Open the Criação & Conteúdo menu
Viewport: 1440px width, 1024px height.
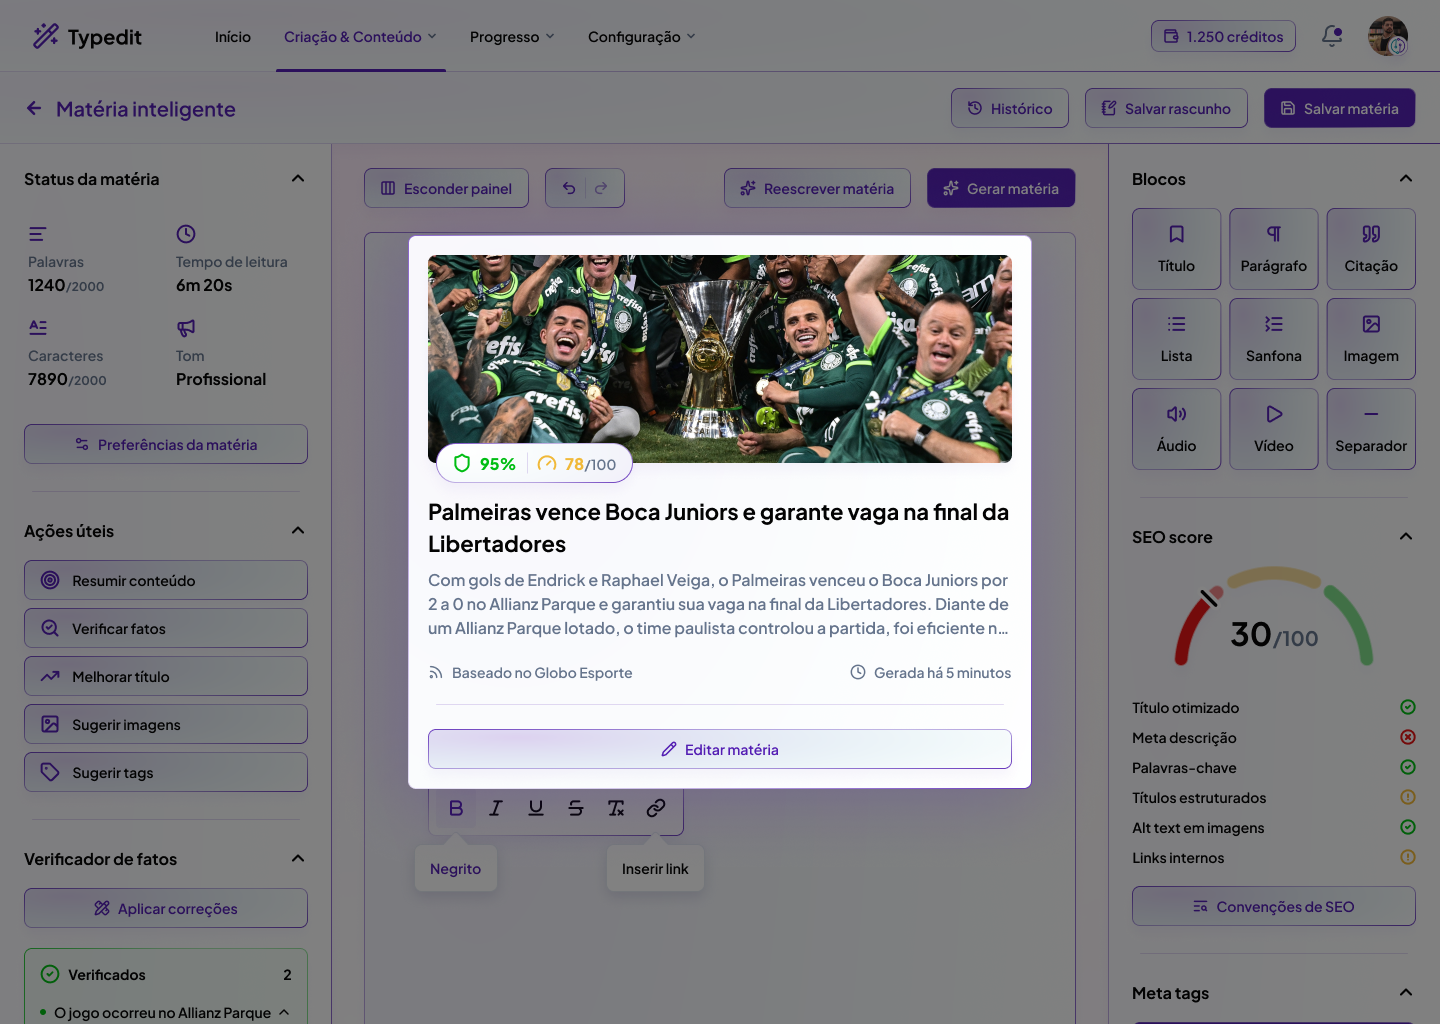(360, 37)
